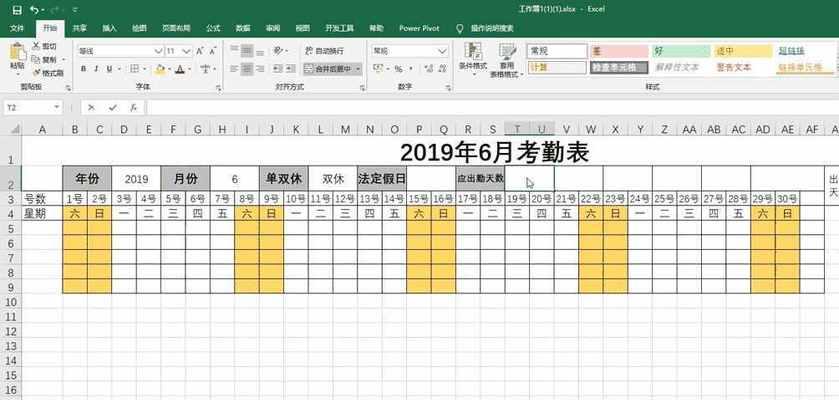Expand the Name Box dropdown arrow
839x400 pixels.
point(57,107)
